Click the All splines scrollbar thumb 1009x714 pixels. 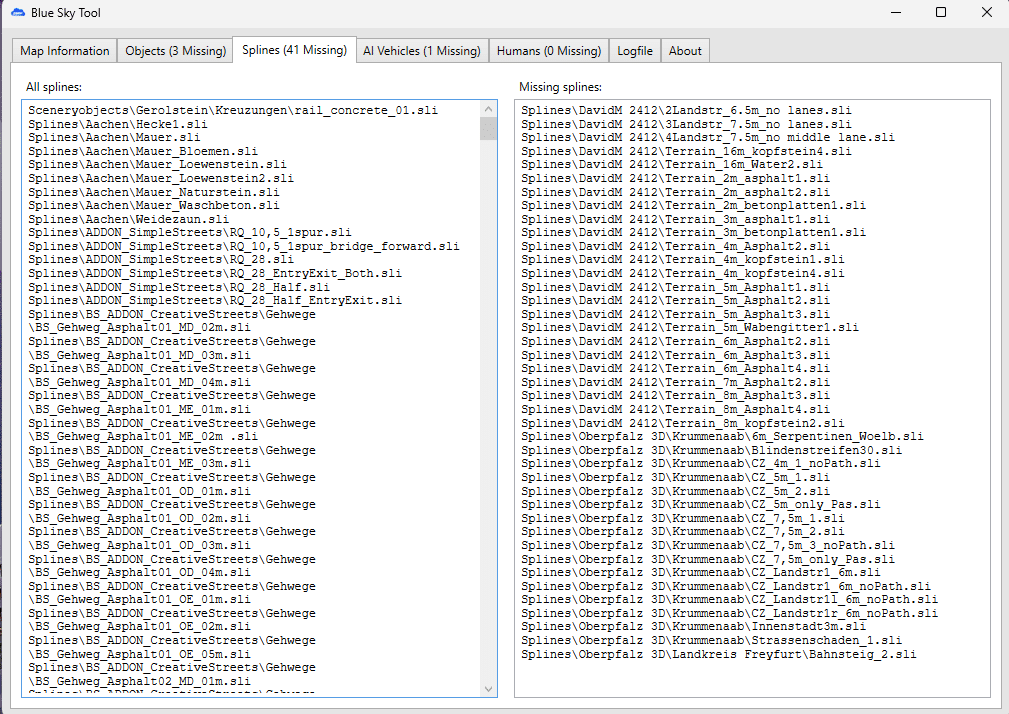tap(489, 128)
